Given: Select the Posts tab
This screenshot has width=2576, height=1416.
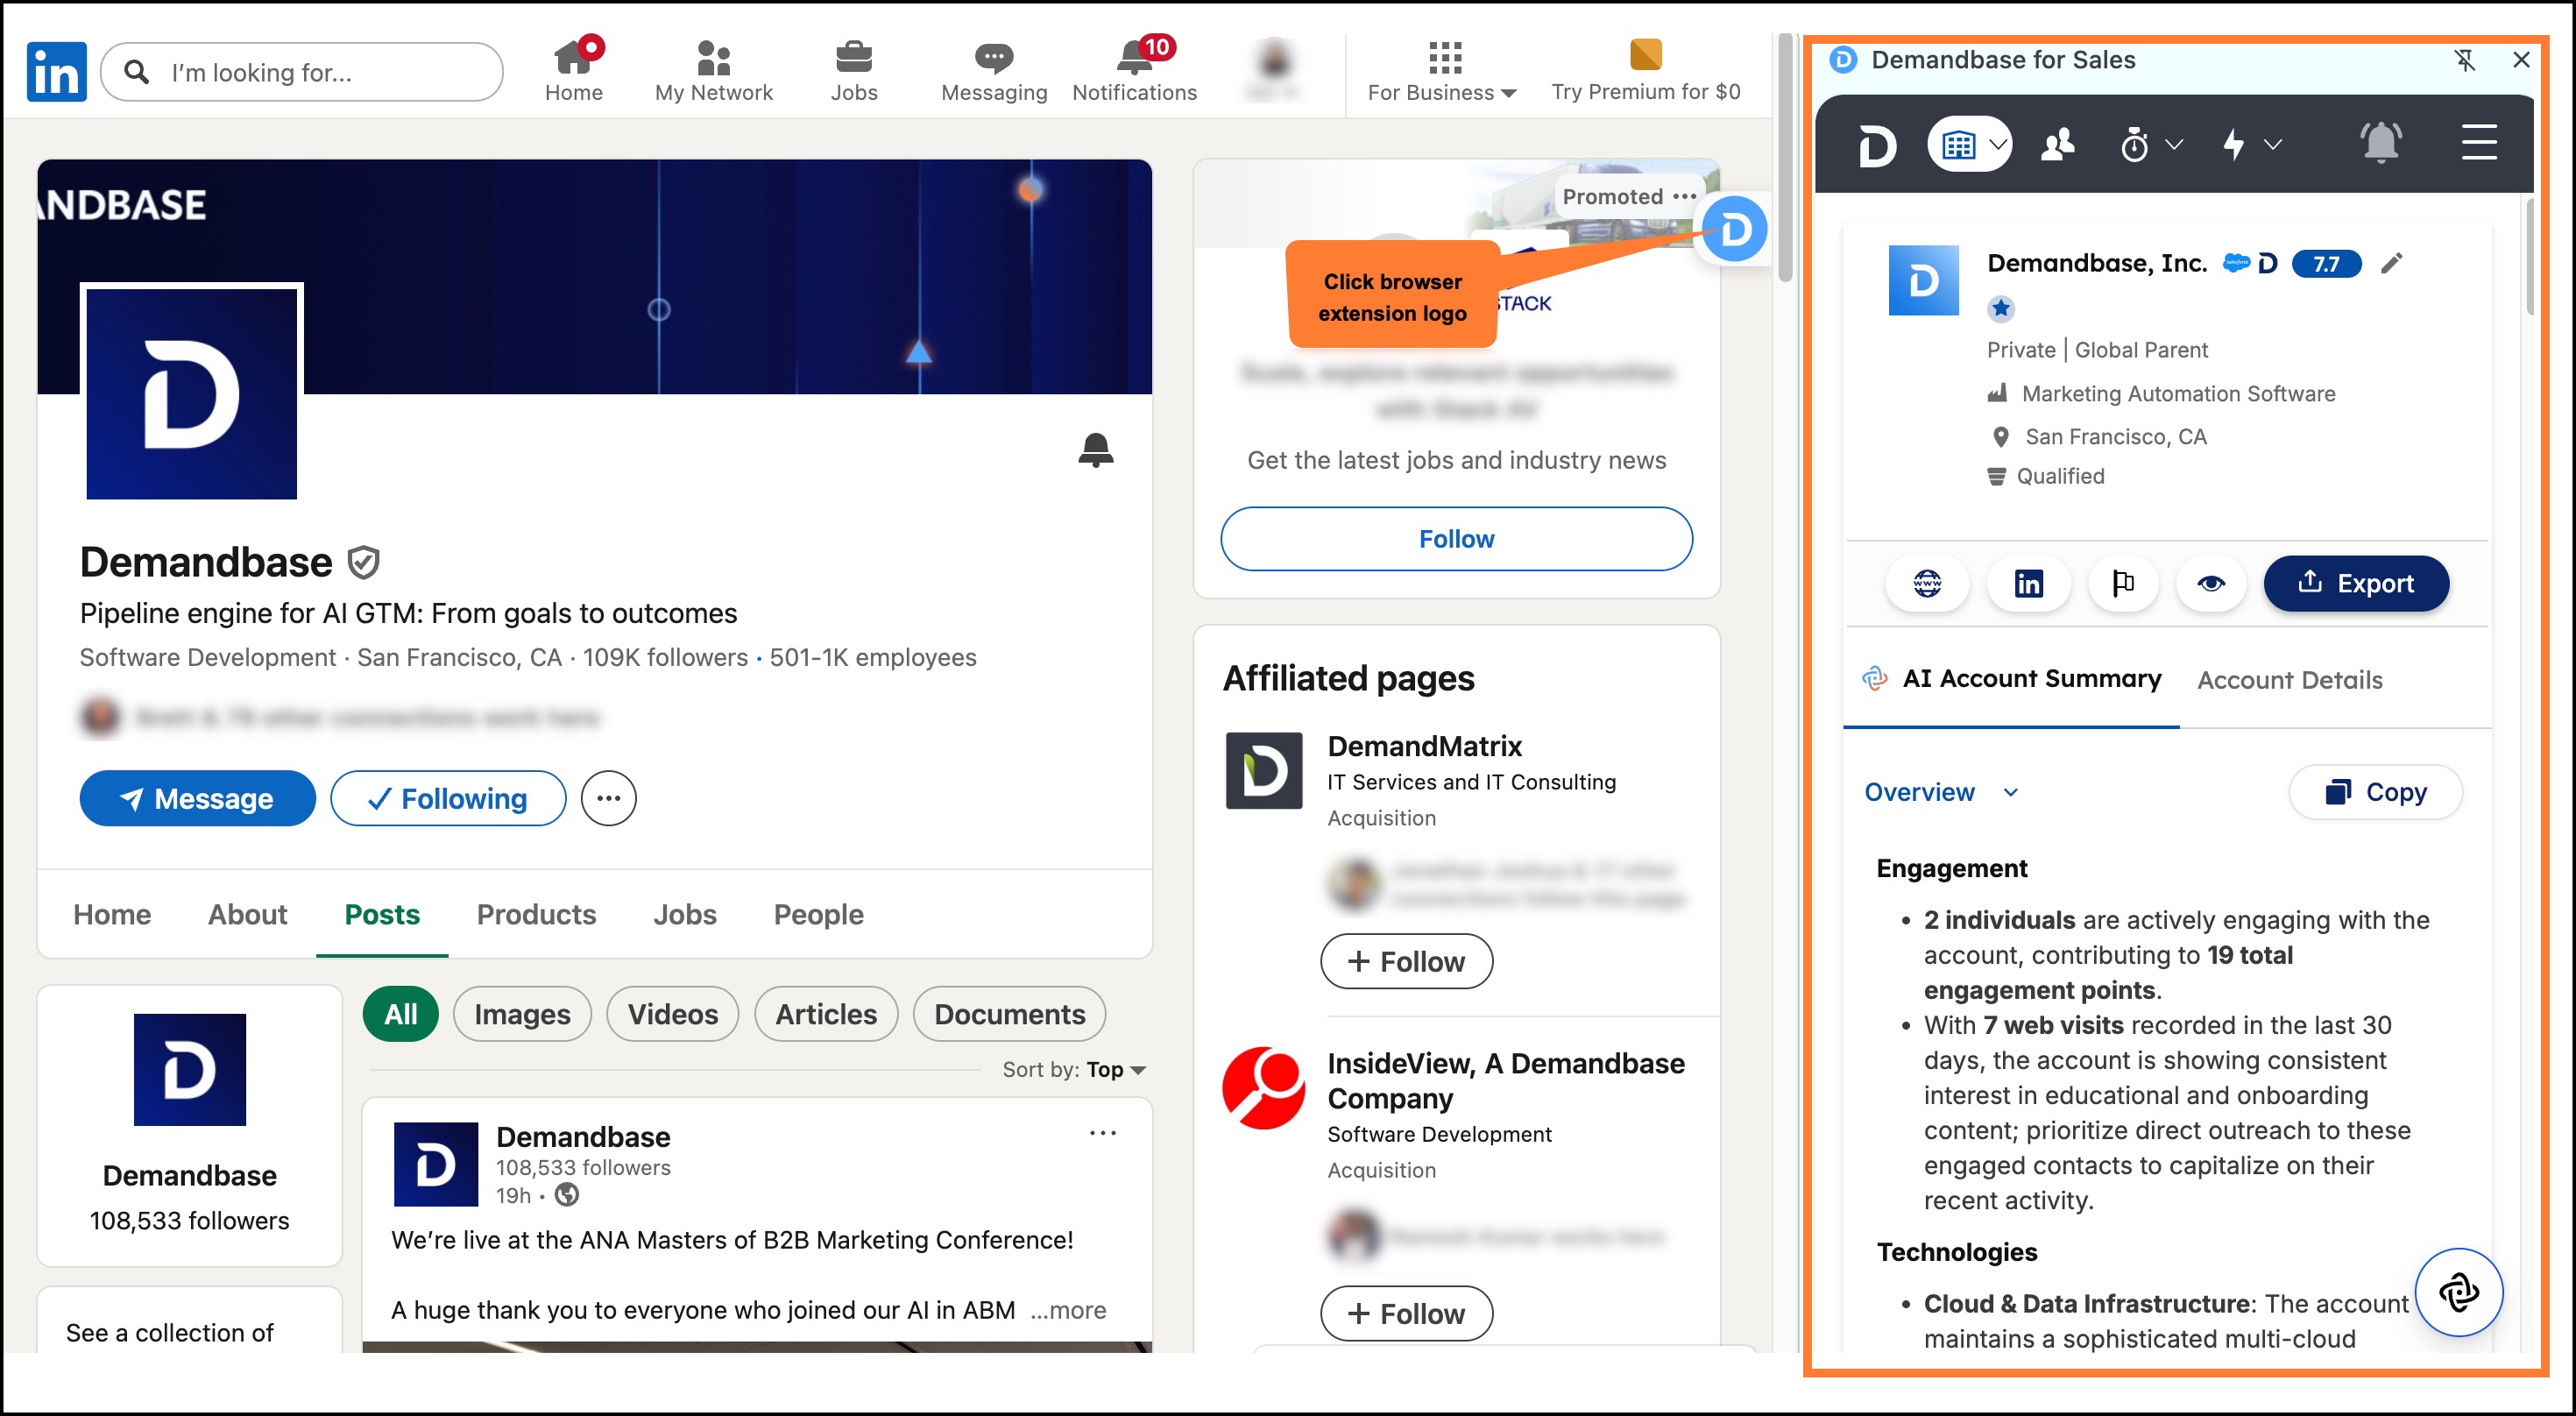Looking at the screenshot, I should (382, 914).
